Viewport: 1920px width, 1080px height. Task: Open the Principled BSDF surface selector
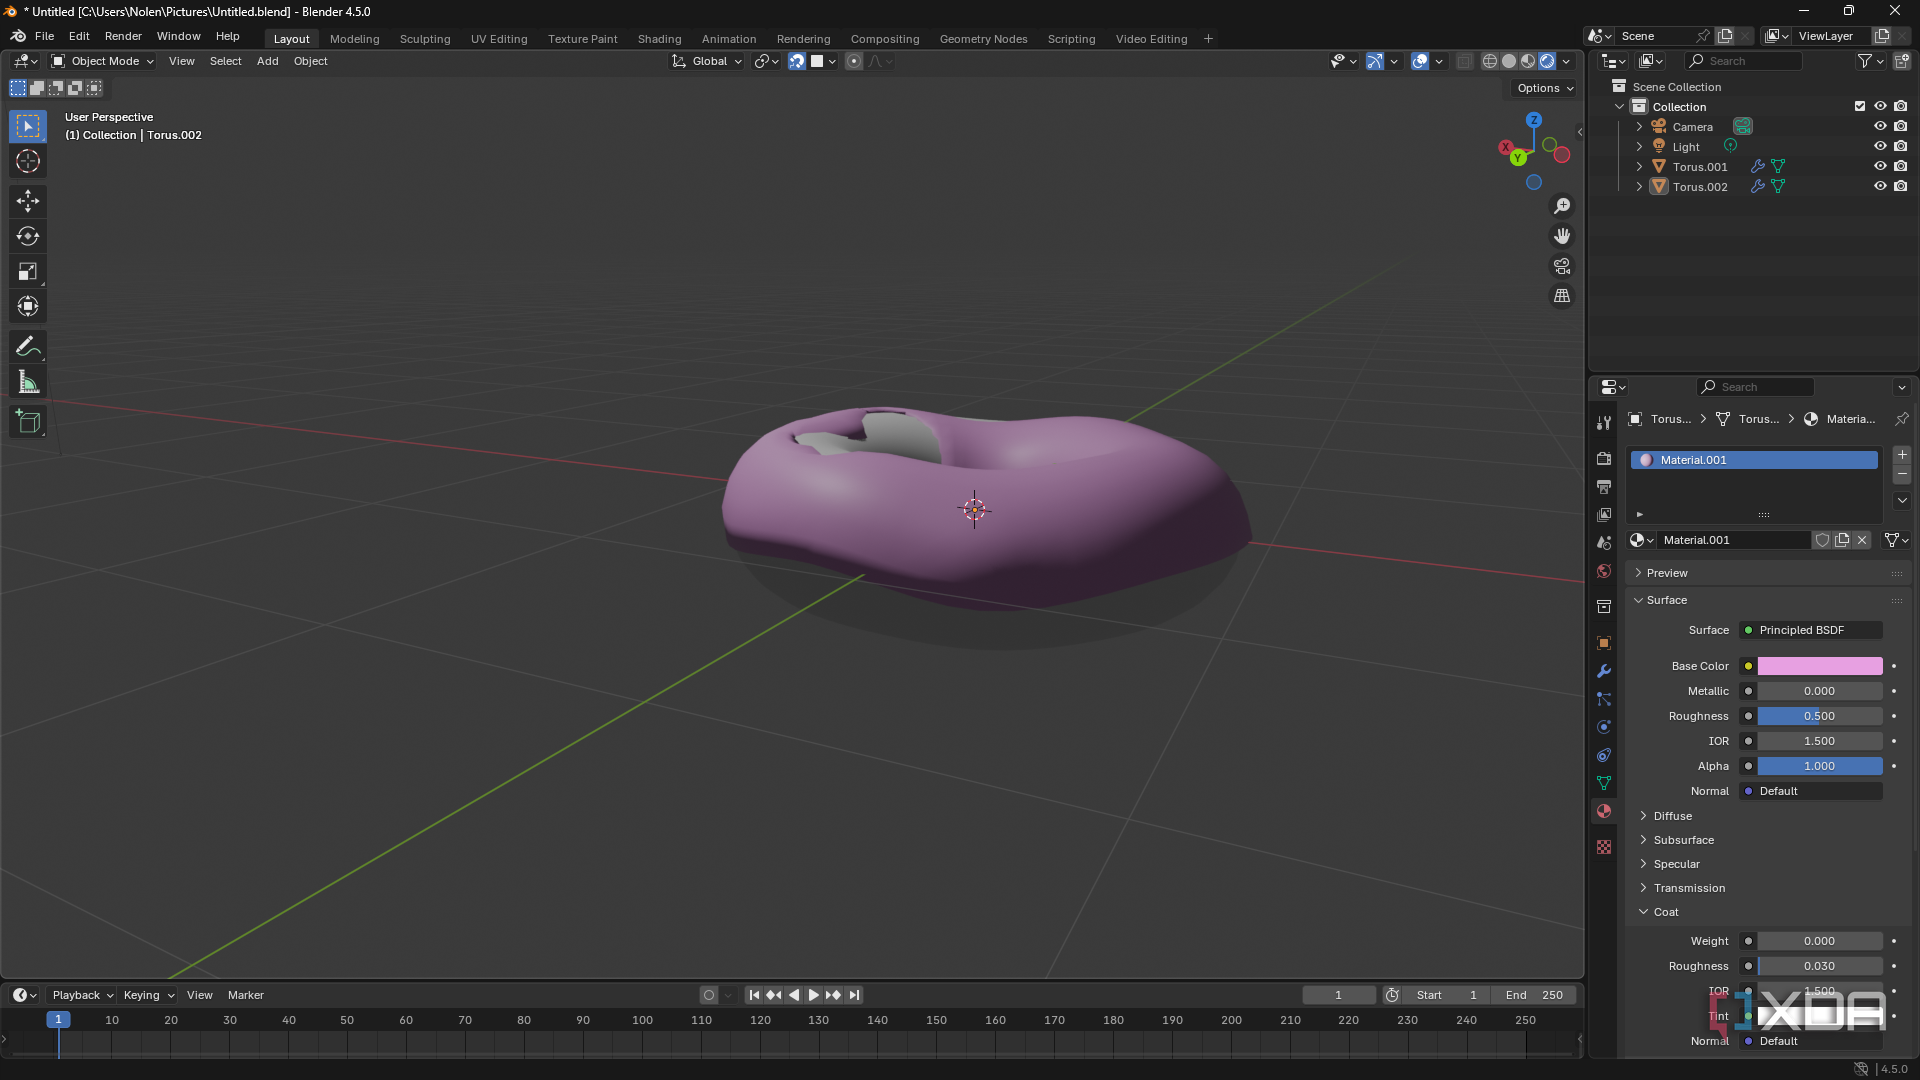[1811, 630]
